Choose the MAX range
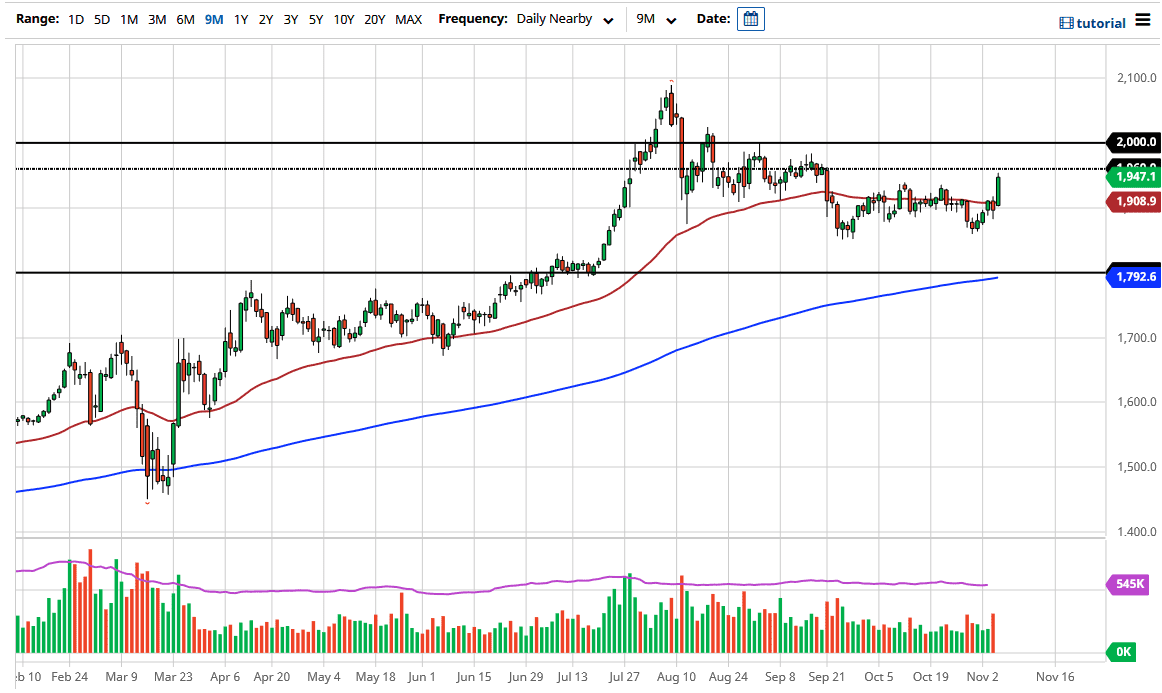 point(408,19)
